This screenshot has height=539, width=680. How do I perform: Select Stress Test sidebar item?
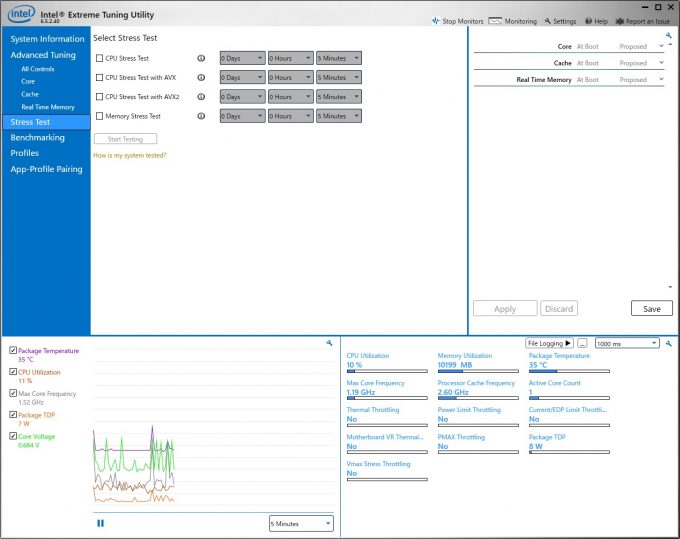click(46, 122)
